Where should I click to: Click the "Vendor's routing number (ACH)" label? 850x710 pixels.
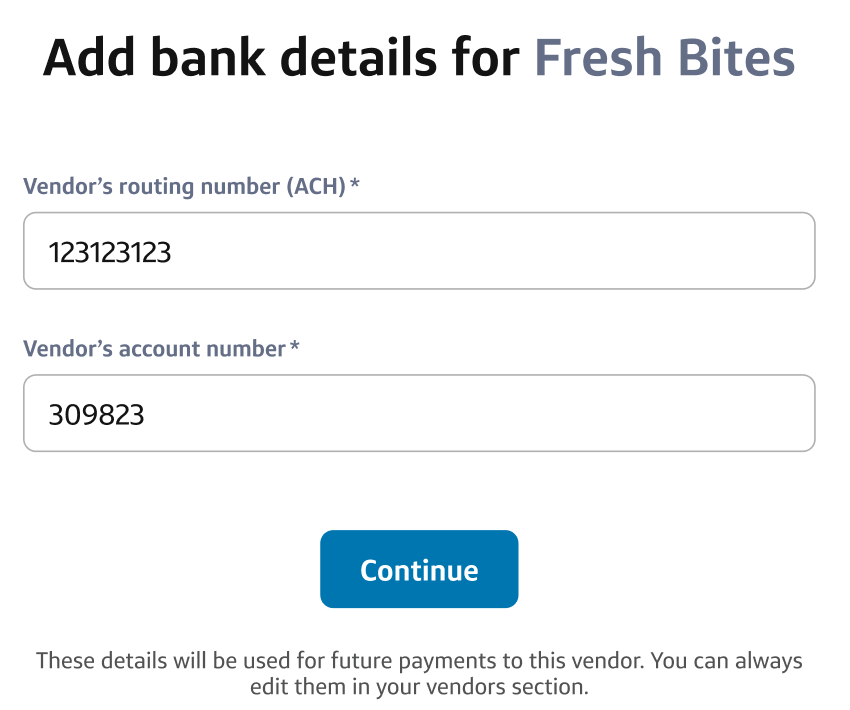click(183, 186)
